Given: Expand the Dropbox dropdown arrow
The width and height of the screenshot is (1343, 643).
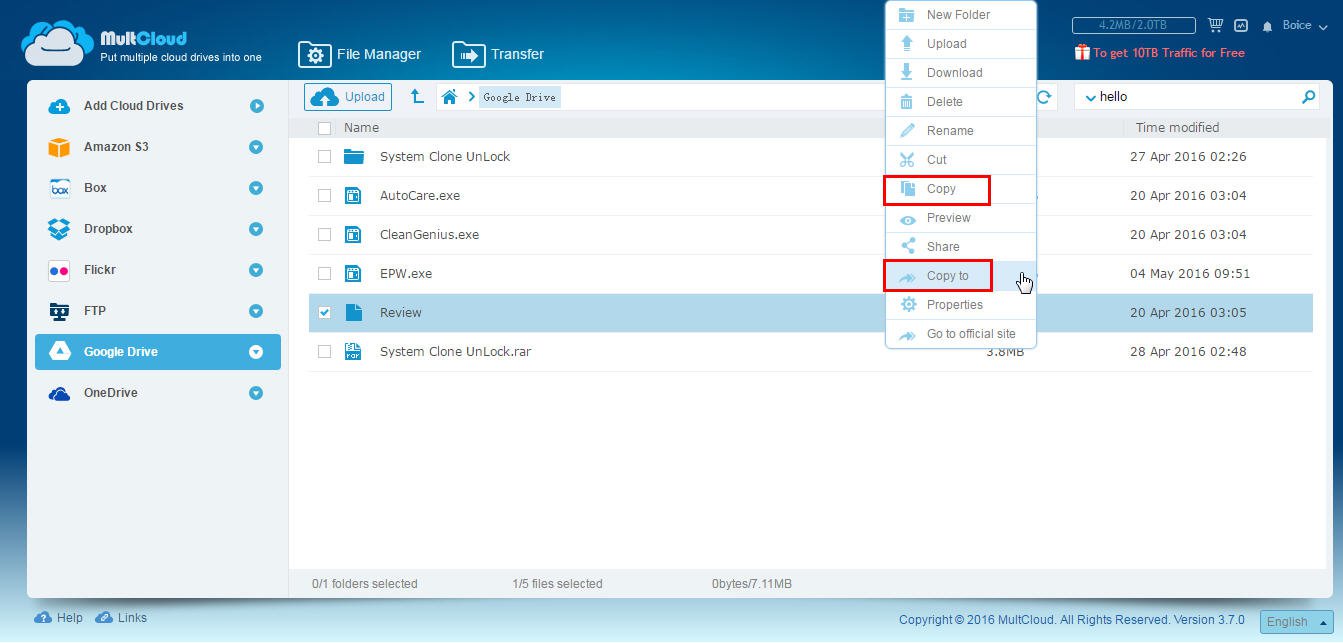Looking at the screenshot, I should point(256,229).
